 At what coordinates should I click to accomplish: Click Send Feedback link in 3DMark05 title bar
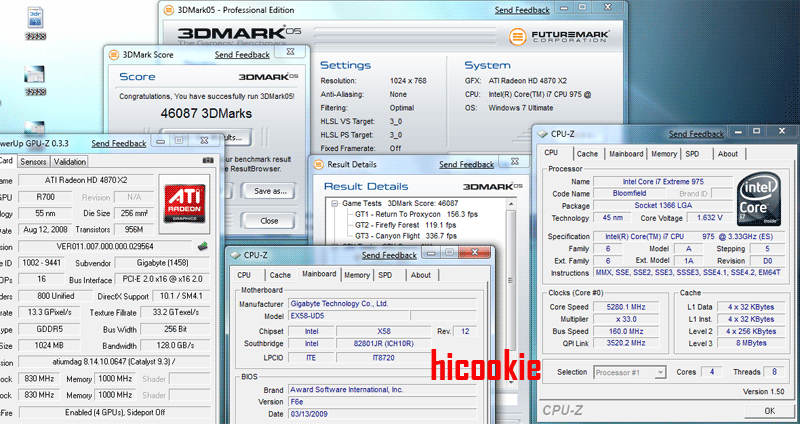522,10
